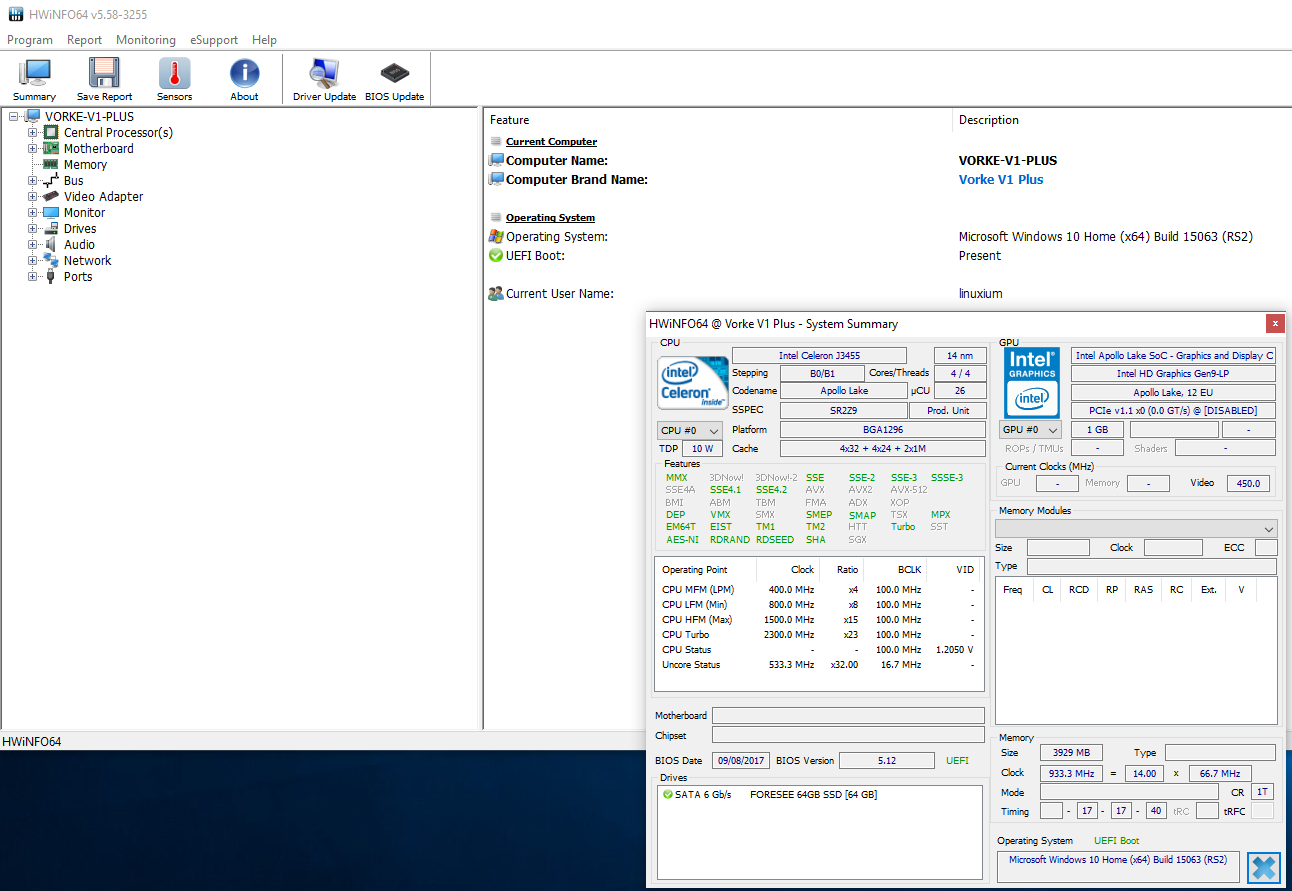This screenshot has width=1292, height=891.
Task: Open the Monitoring menu
Action: coord(146,40)
